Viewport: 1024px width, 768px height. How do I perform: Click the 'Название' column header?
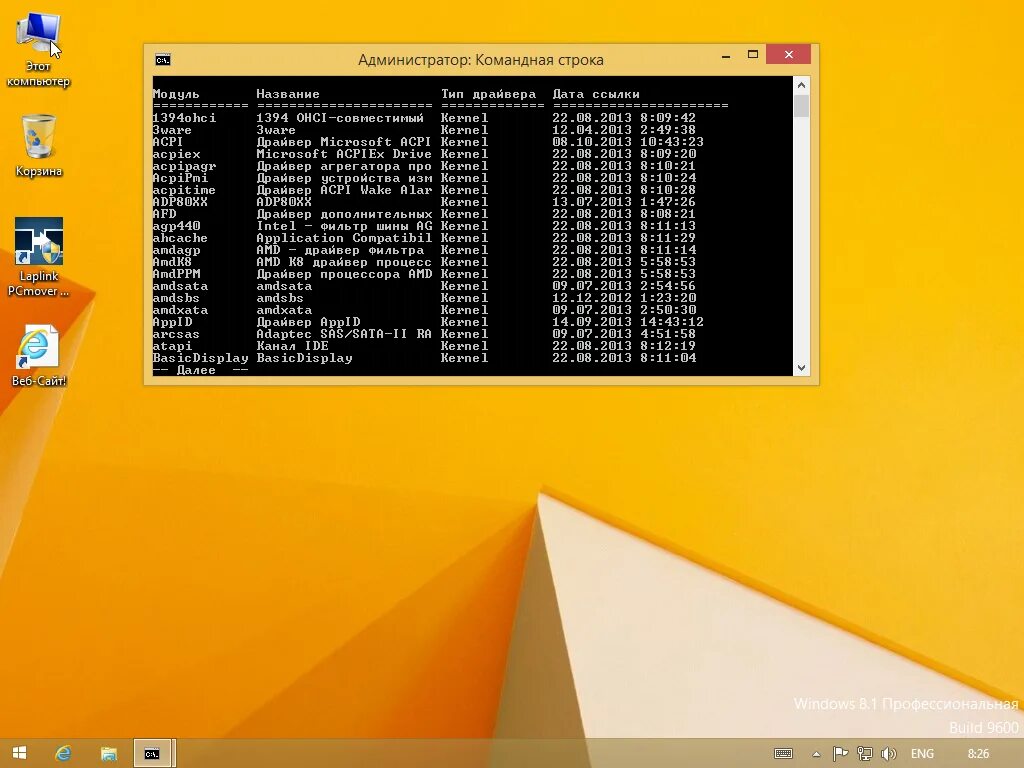click(288, 94)
